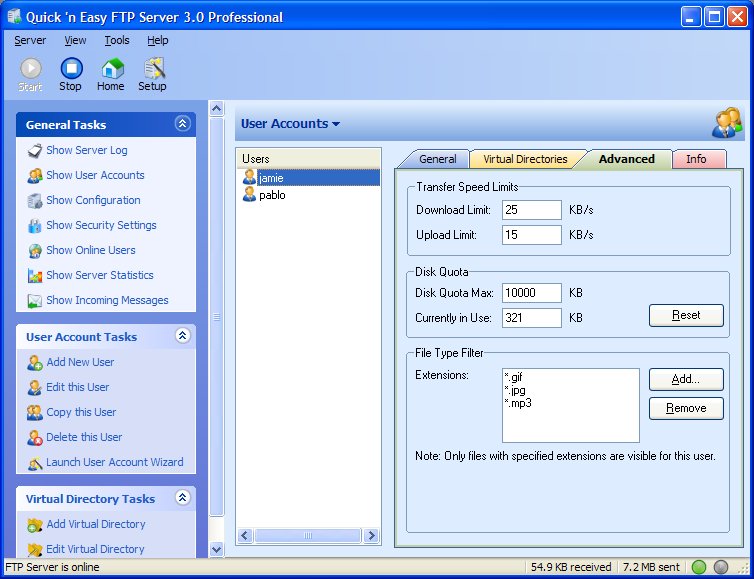Click the Reset disk quota button
This screenshot has width=754, height=579.
pos(686,315)
